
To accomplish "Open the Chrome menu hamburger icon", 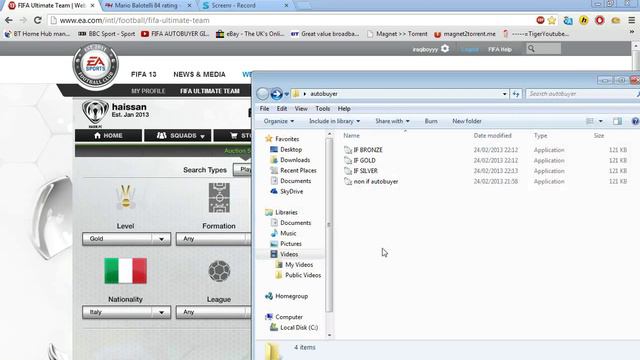I will 631,20.
